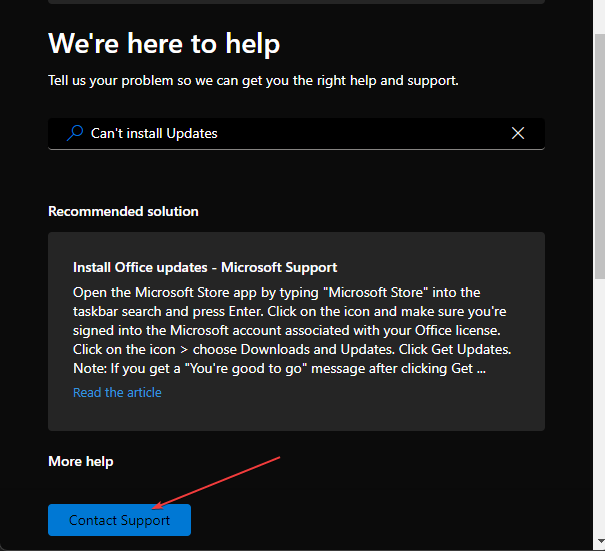Click the Tell us your problem subtitle text
Image resolution: width=605 pixels, height=551 pixels.
click(253, 80)
